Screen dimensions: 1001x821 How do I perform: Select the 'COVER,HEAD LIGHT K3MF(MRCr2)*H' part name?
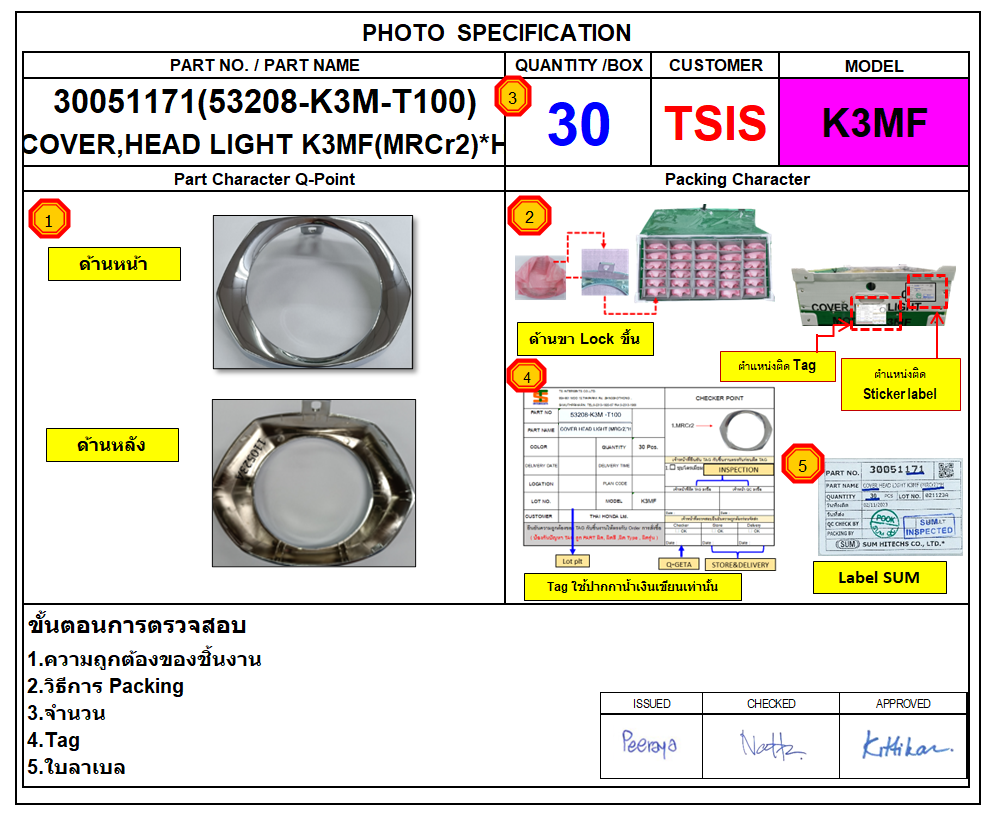tap(264, 145)
